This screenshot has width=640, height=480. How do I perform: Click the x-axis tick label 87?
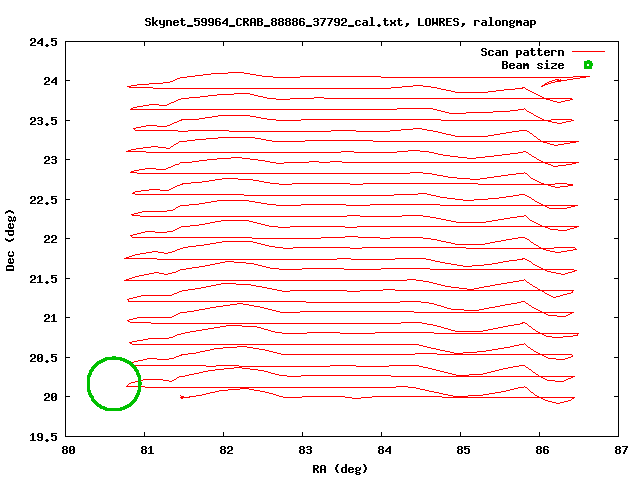(621, 450)
